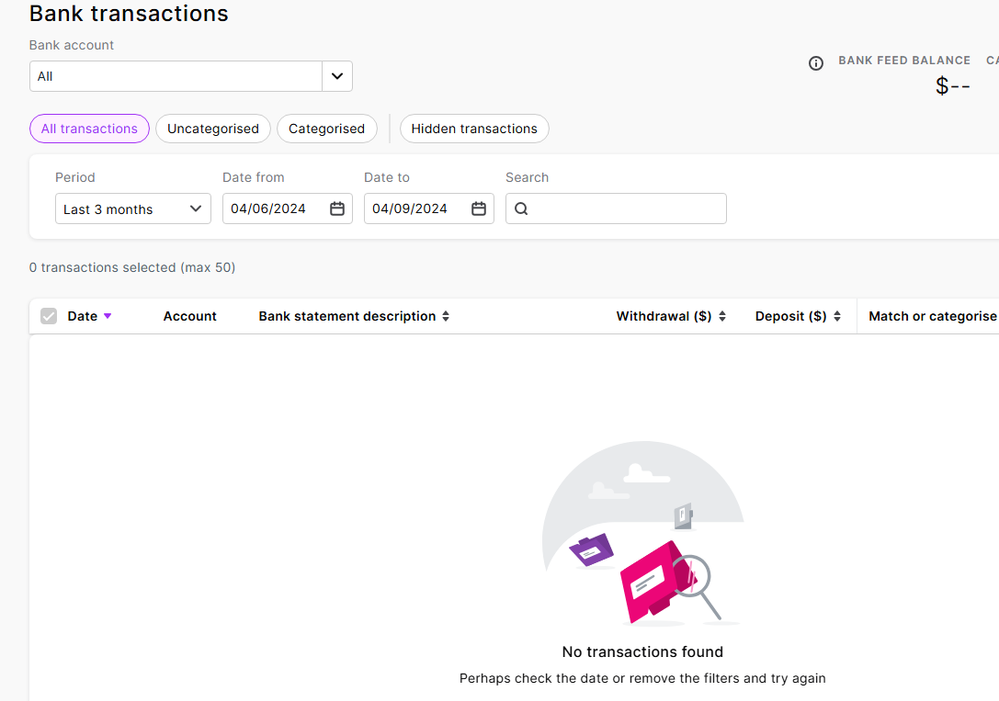This screenshot has height=701, width=999.
Task: Select the All transactions filter tab
Action: (x=89, y=129)
